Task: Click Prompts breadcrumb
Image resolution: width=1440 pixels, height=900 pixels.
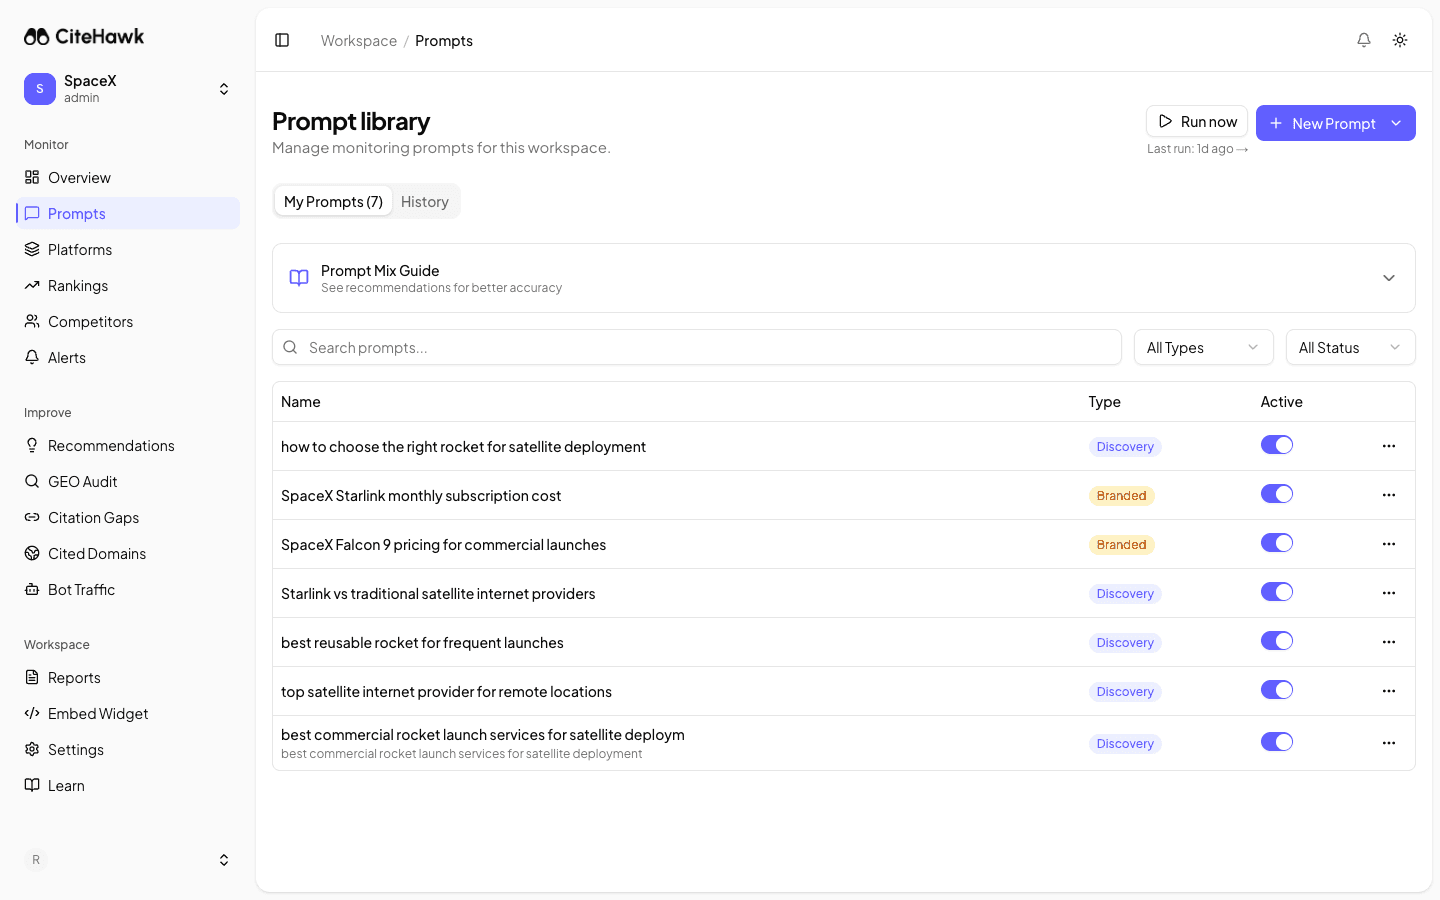Action: tap(444, 40)
